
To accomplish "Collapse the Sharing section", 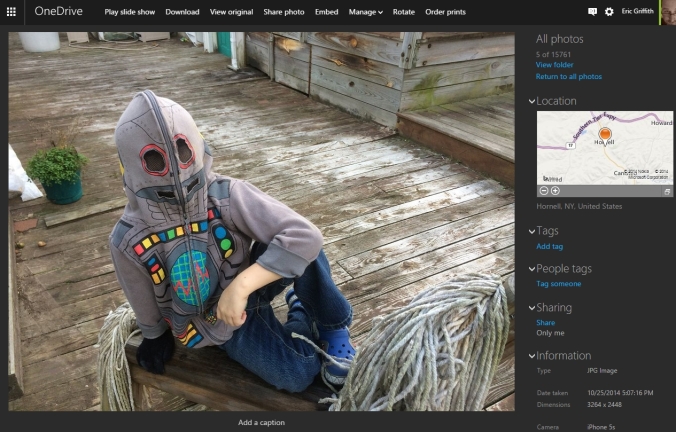I will click(532, 308).
